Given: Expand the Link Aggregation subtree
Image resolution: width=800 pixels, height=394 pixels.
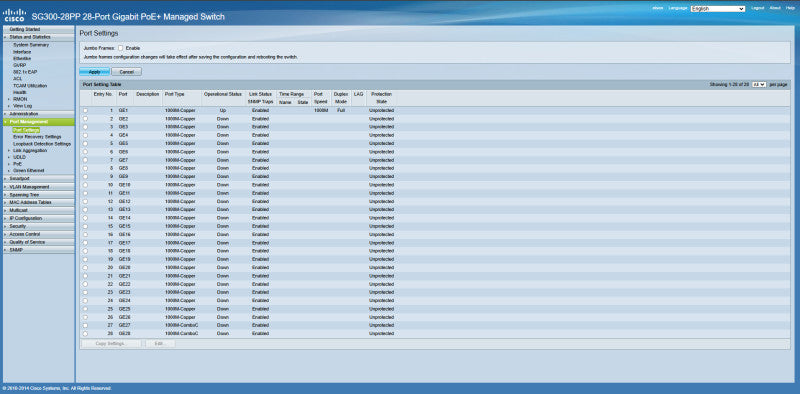Looking at the screenshot, I should point(9,151).
